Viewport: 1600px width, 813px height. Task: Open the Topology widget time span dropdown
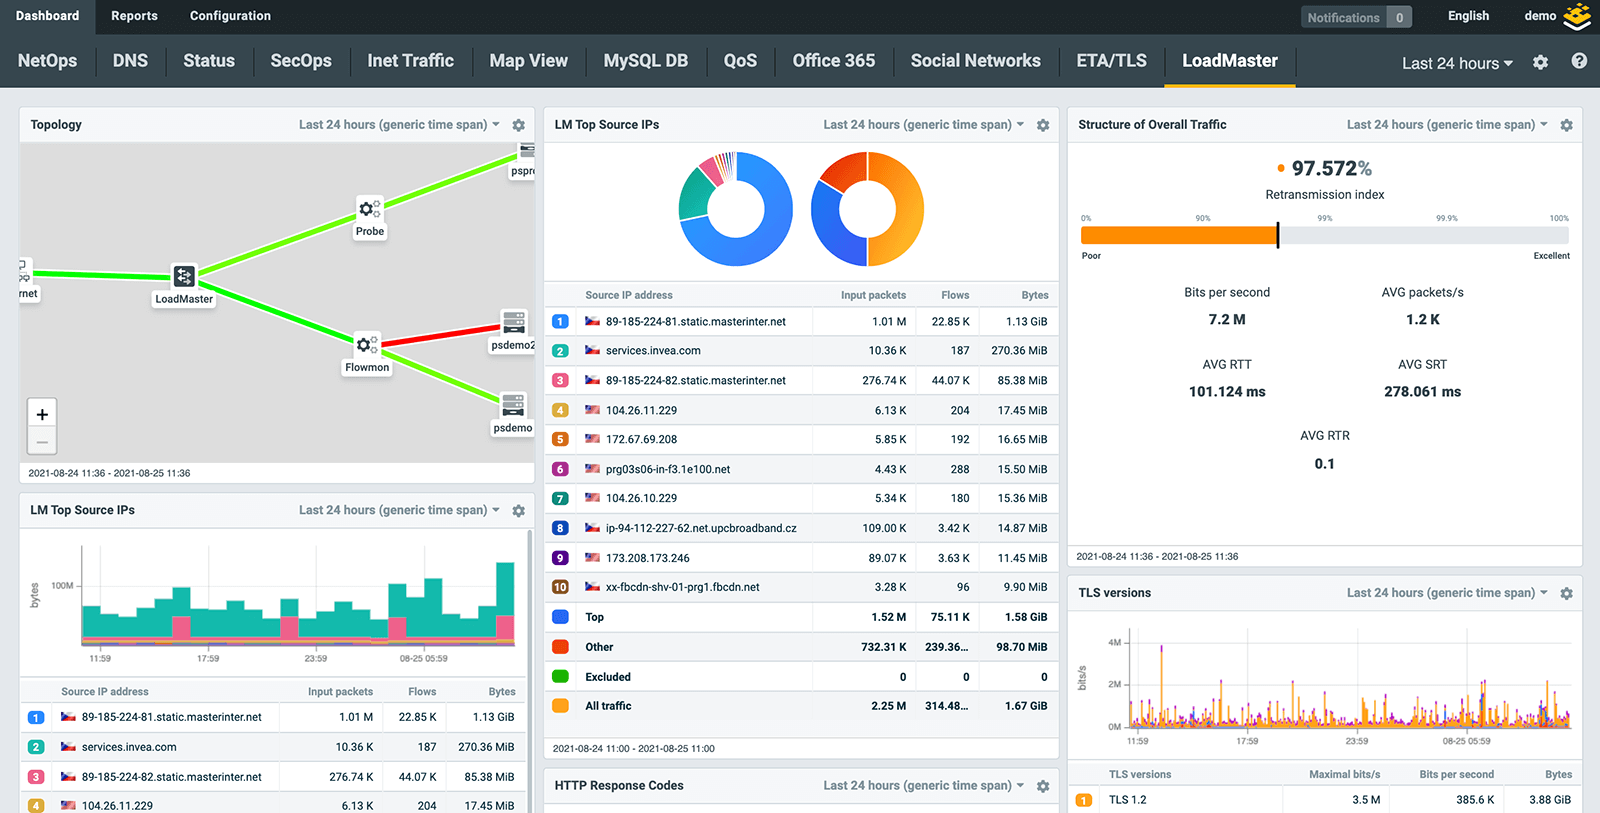pos(399,125)
